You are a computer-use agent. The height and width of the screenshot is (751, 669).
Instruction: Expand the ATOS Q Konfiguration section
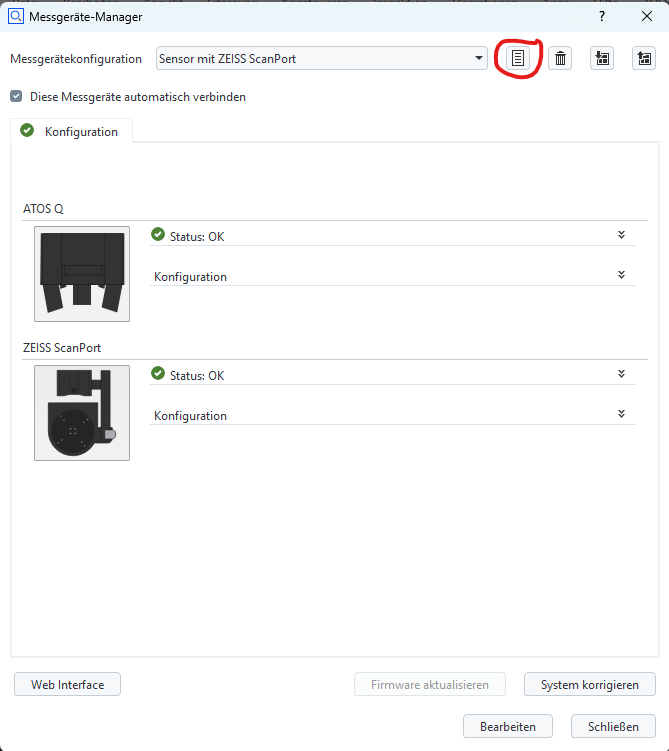621,275
